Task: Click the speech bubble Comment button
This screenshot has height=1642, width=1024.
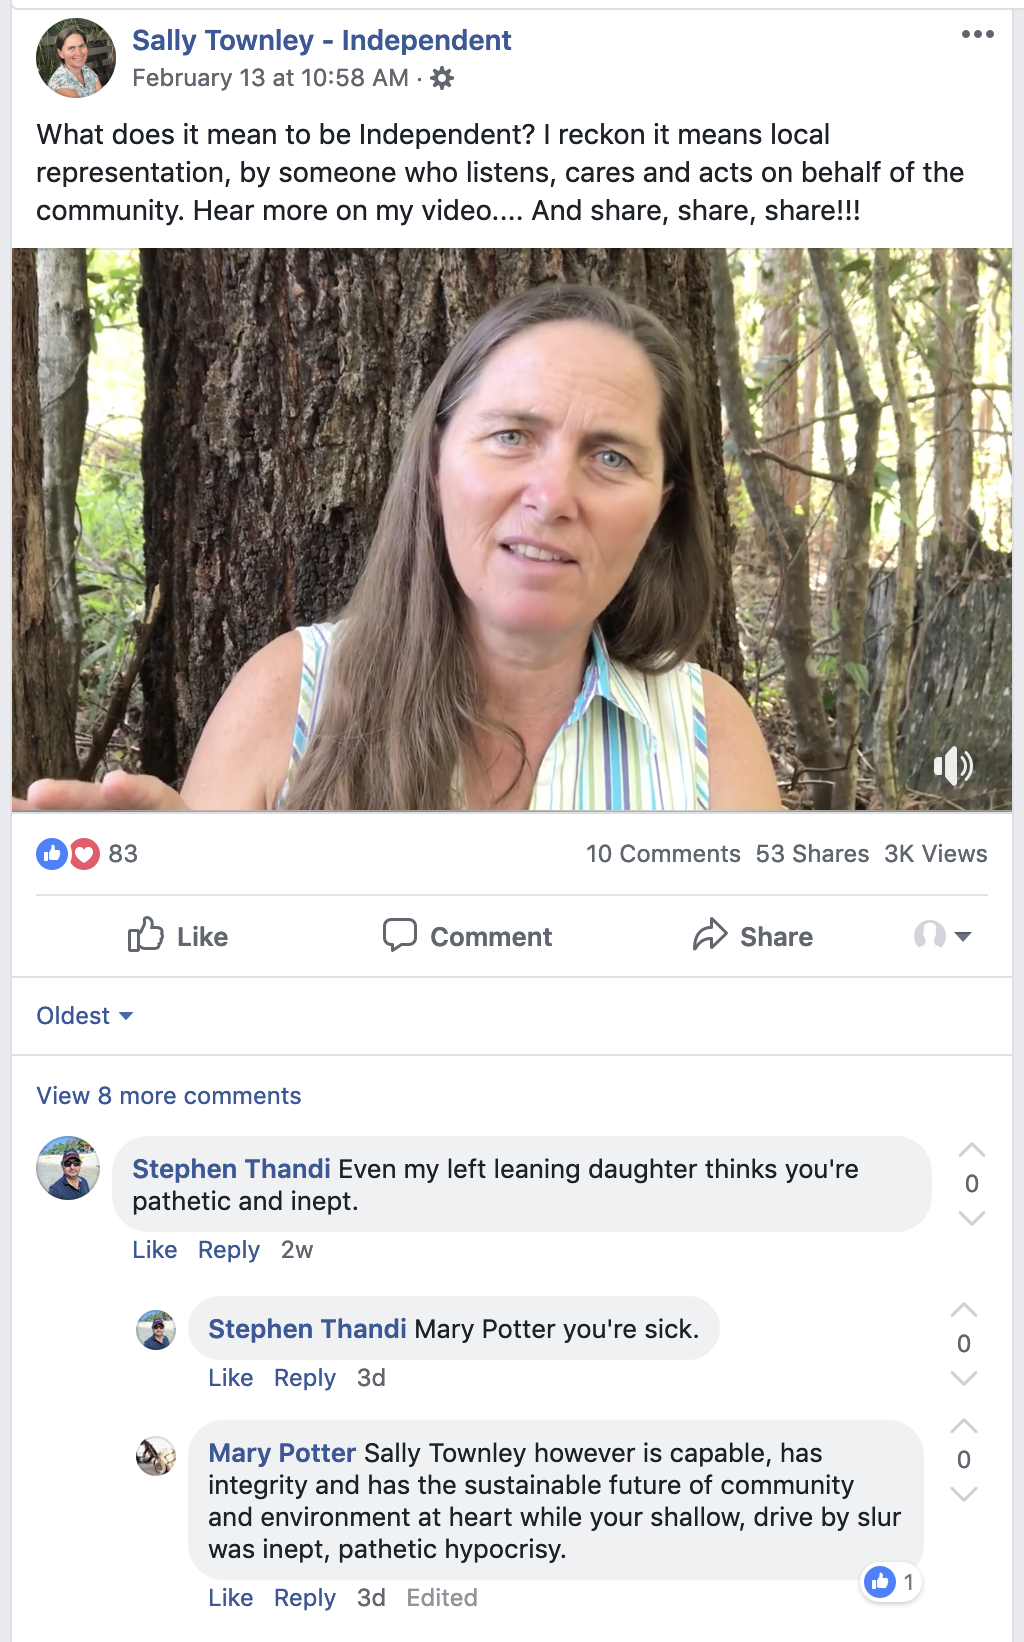Action: pyautogui.click(x=467, y=936)
